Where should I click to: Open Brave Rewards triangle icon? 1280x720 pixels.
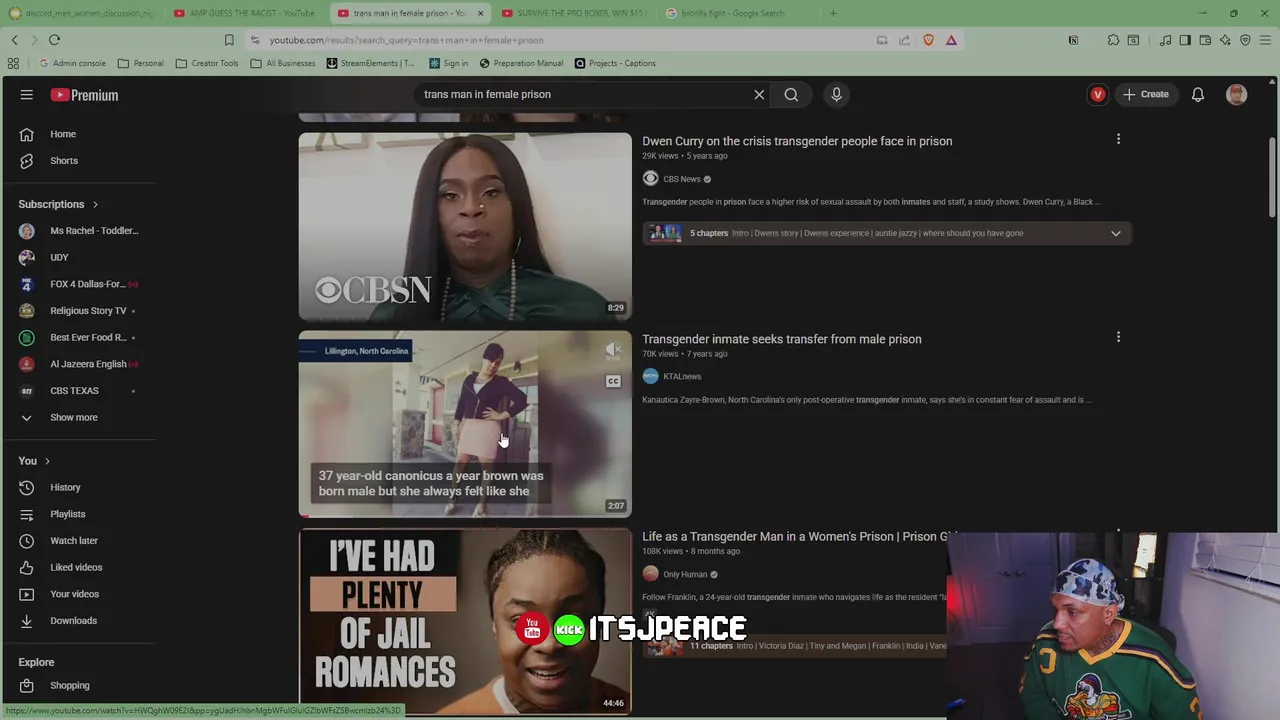(x=951, y=40)
